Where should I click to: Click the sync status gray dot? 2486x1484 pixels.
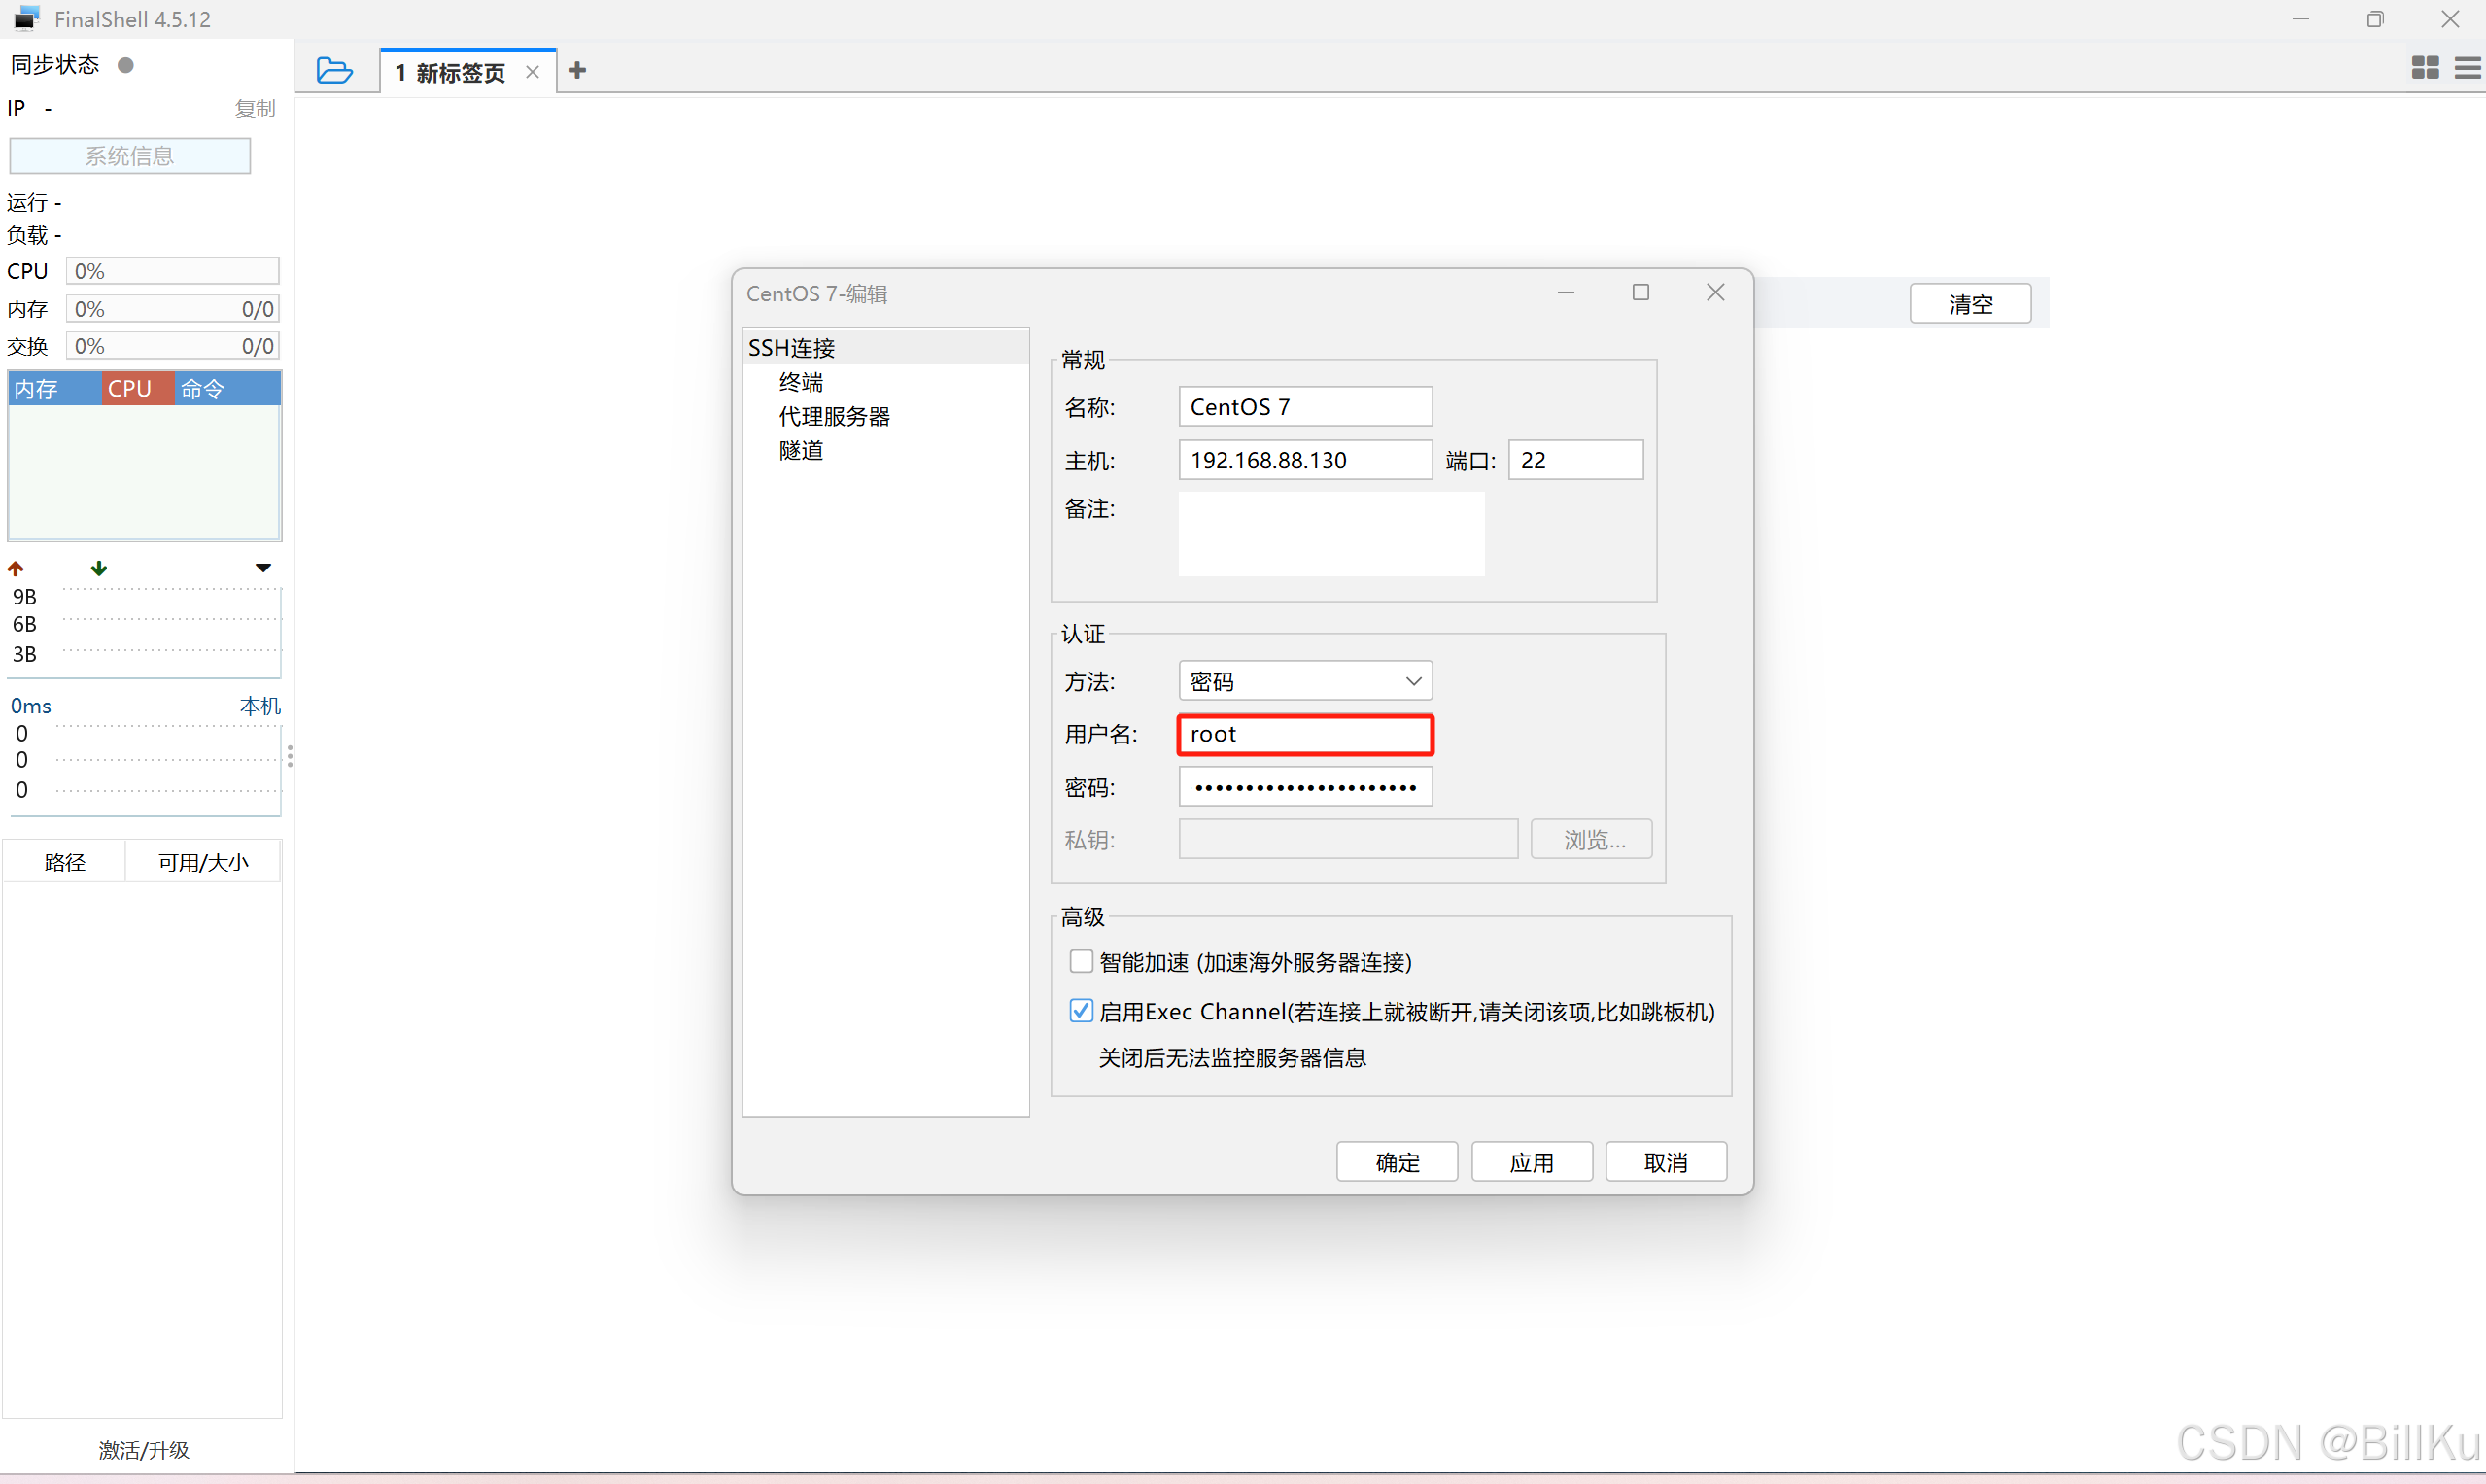pos(126,65)
